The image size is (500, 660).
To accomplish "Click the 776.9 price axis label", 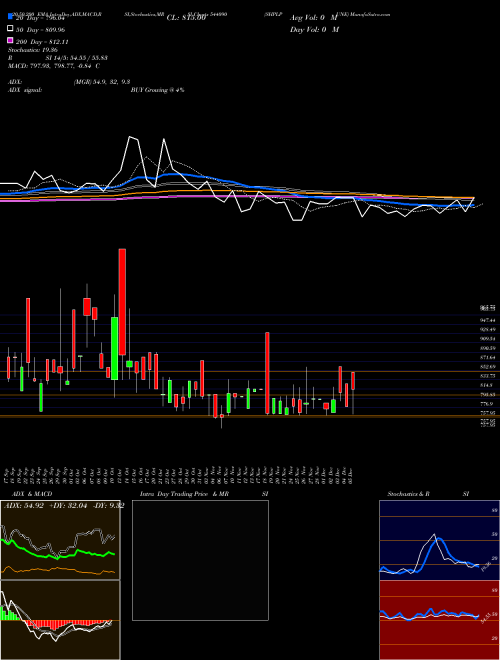I will click(487, 404).
